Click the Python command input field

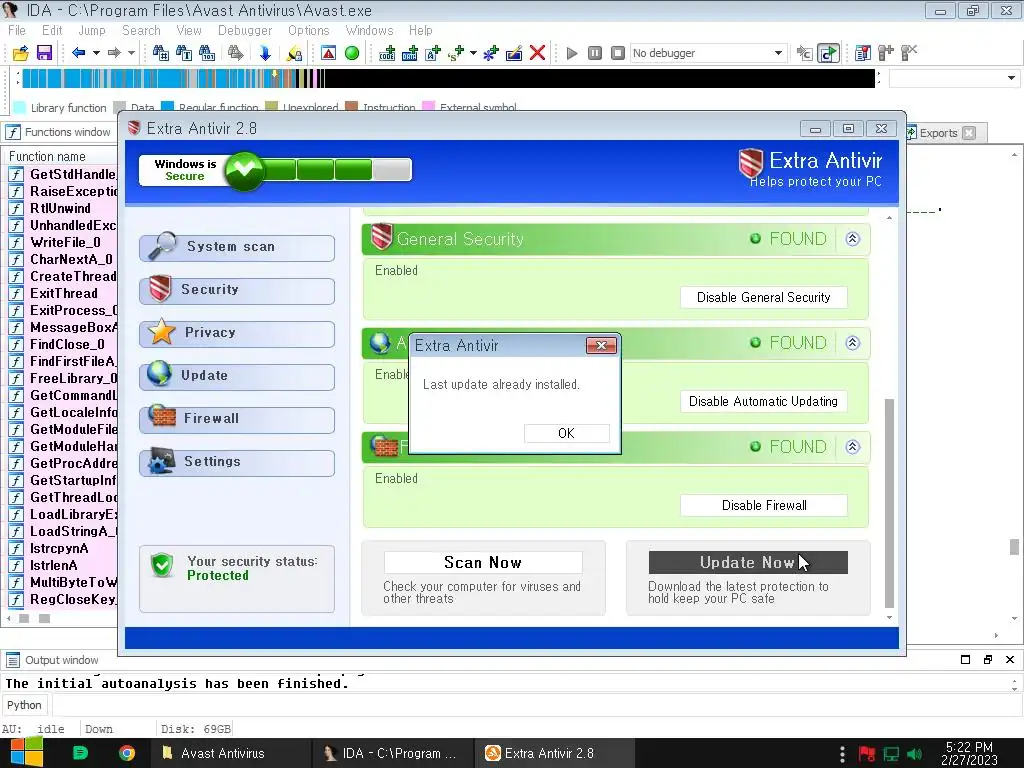536,705
